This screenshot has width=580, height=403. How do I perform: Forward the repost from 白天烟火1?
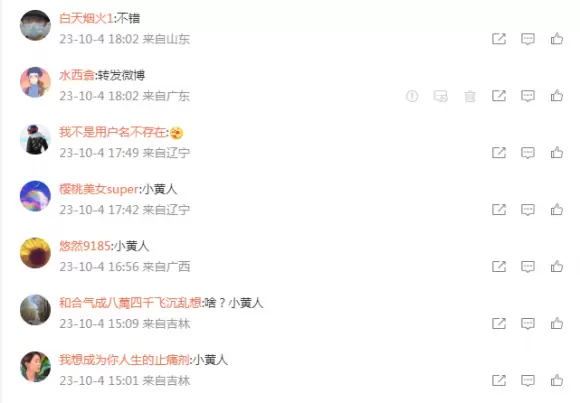[x=499, y=39]
